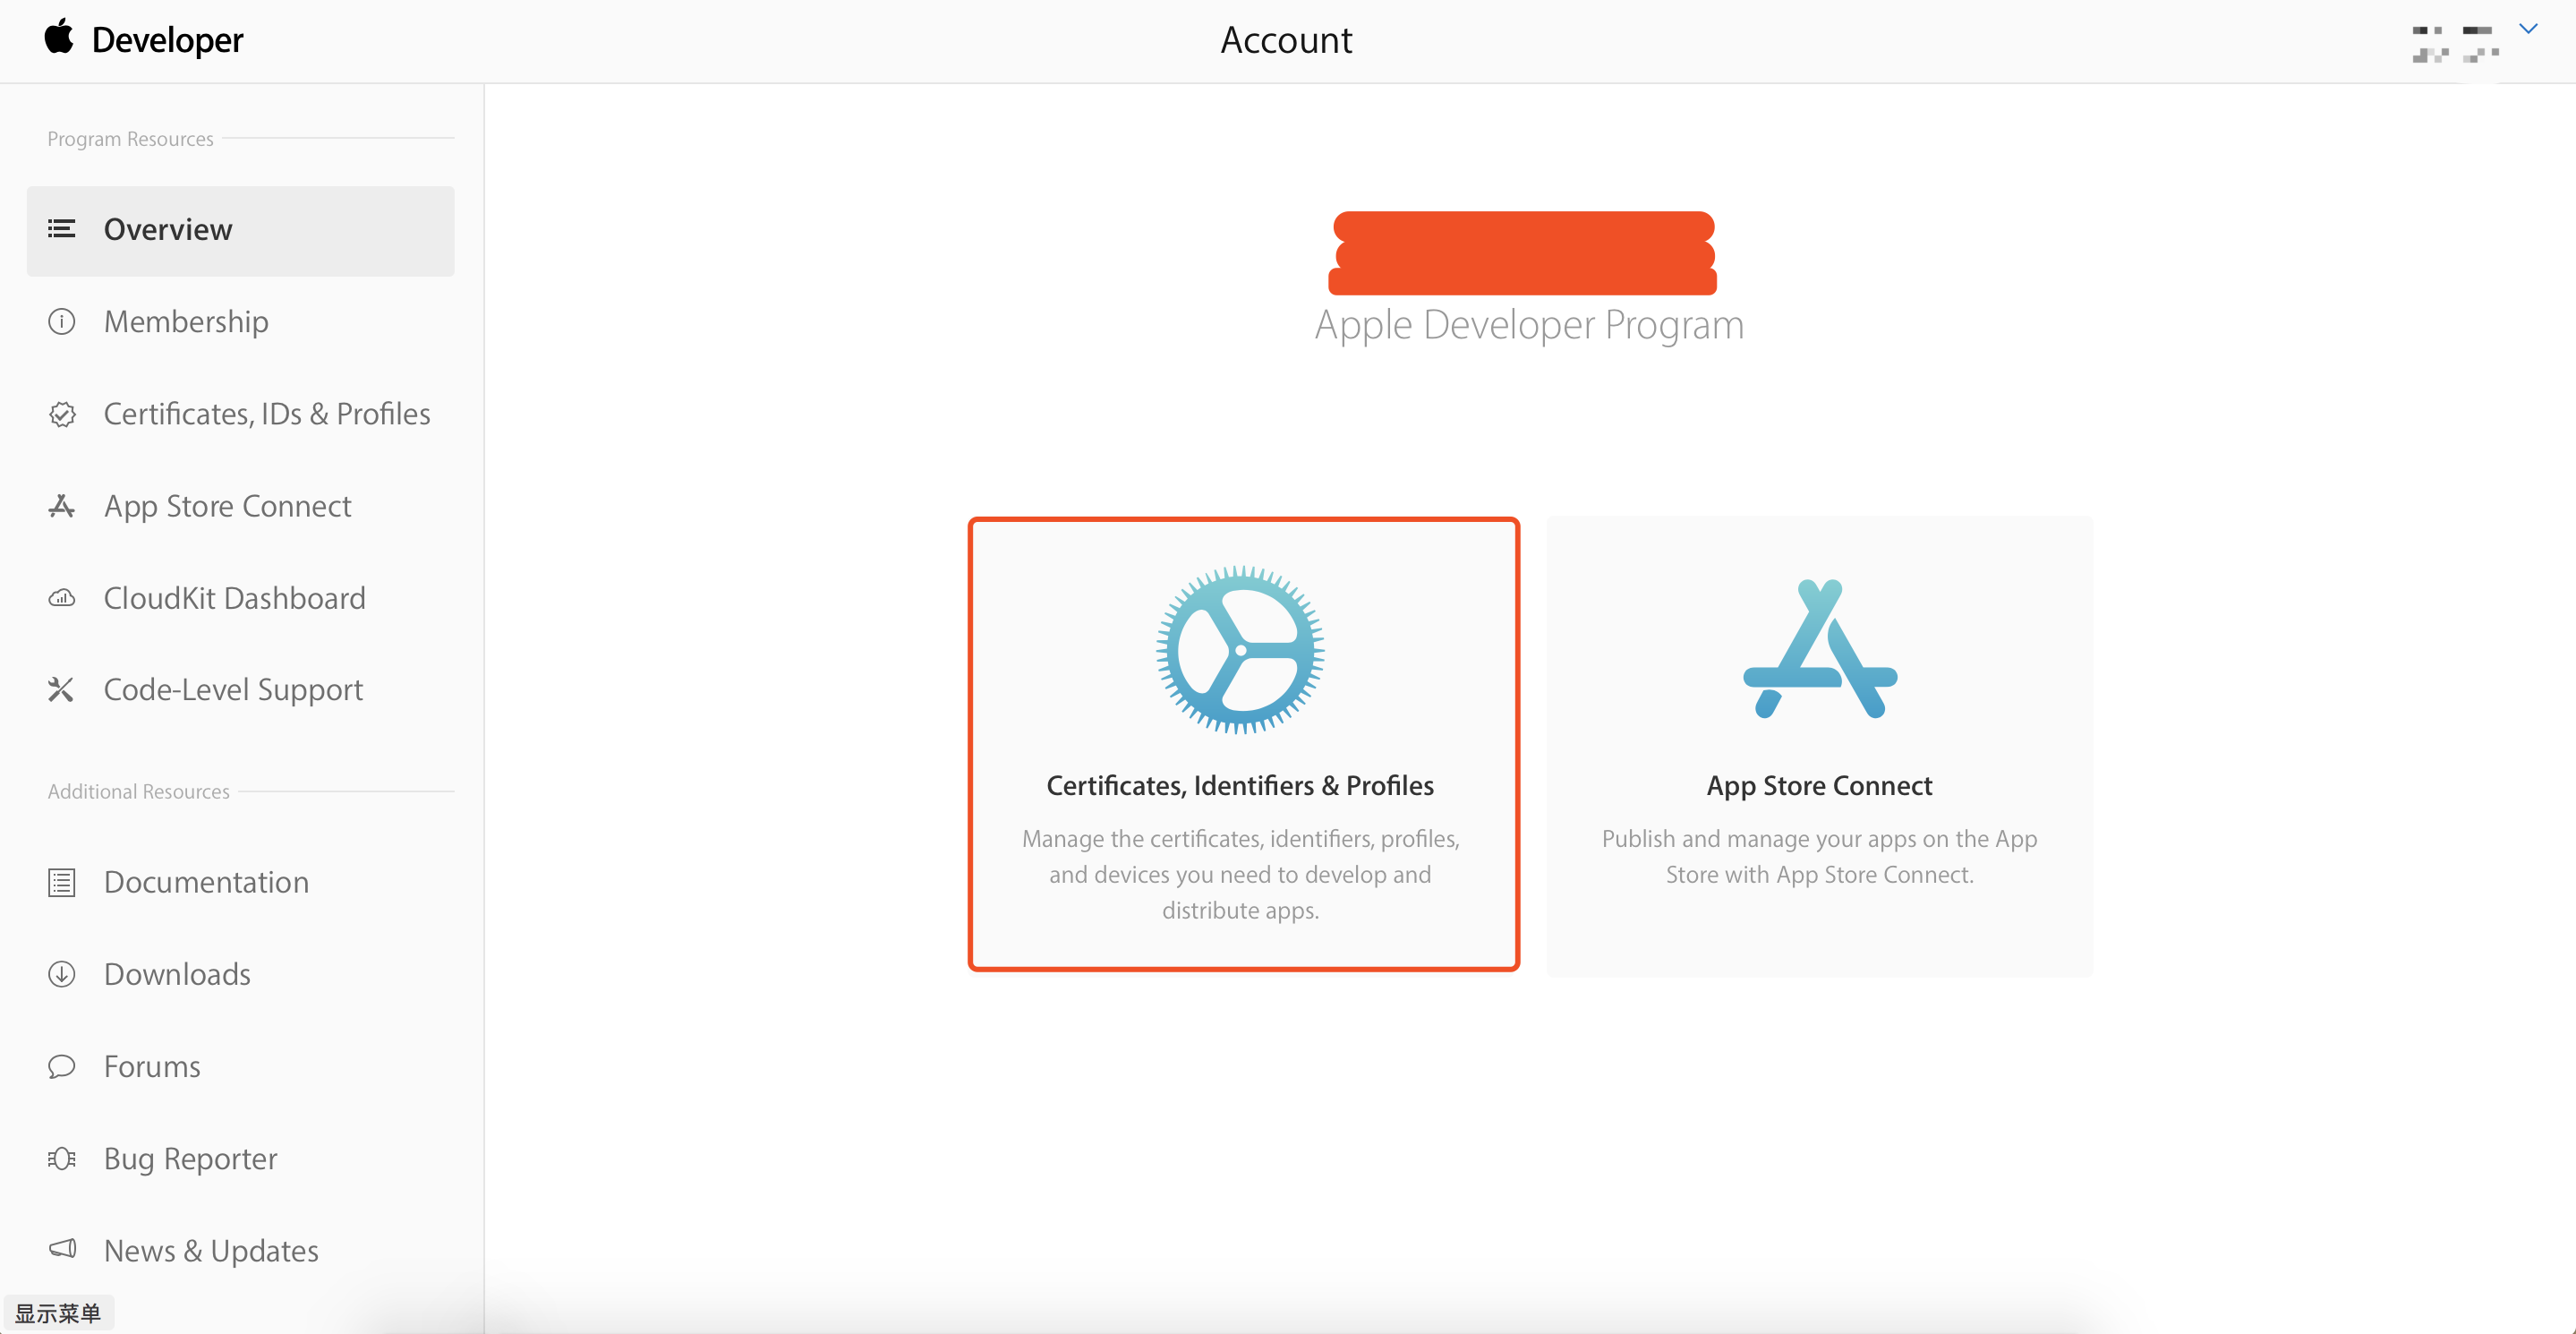Click the CloudKit Dashboard cloud icon
Image resolution: width=2576 pixels, height=1334 pixels.
click(62, 598)
